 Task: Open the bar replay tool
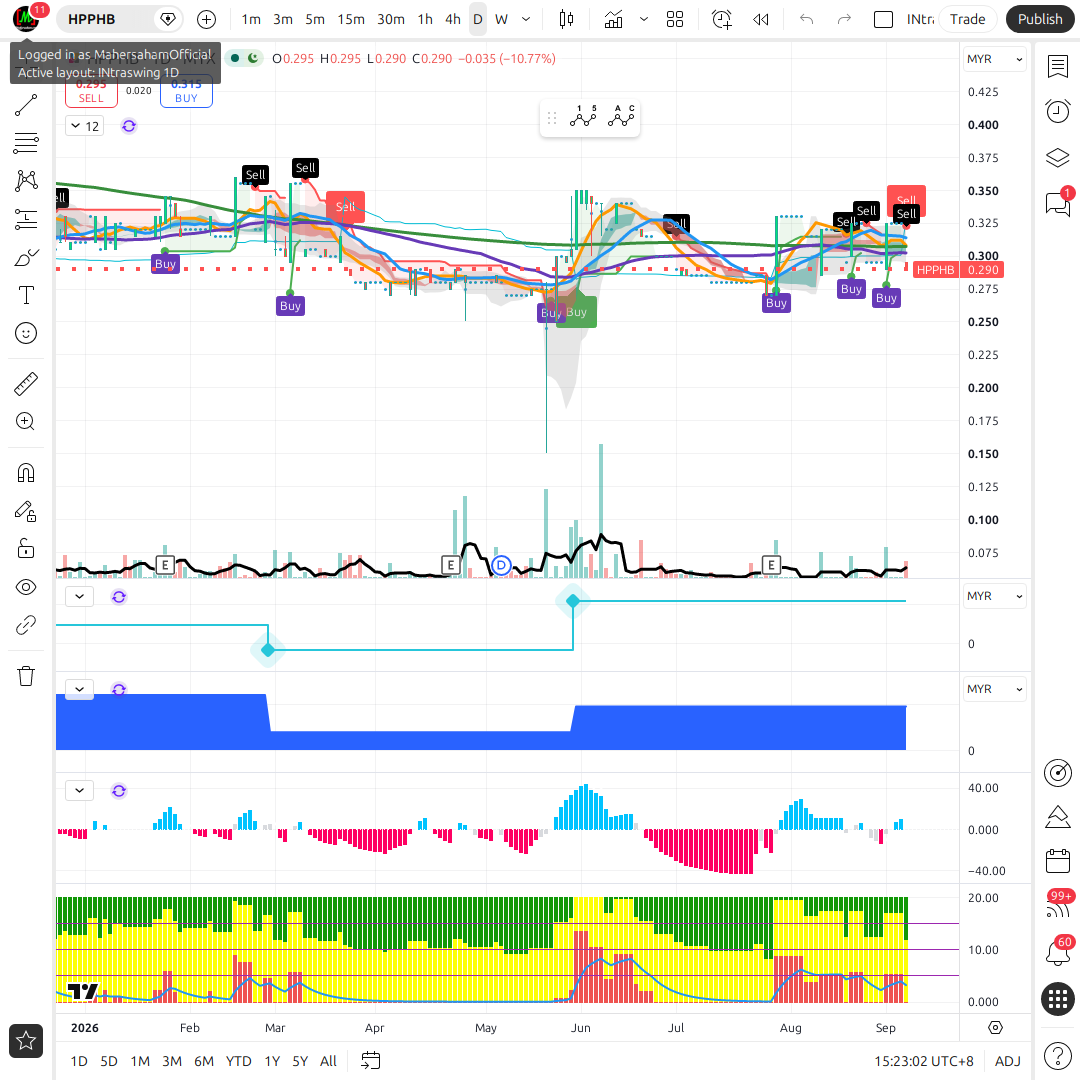[x=760, y=19]
